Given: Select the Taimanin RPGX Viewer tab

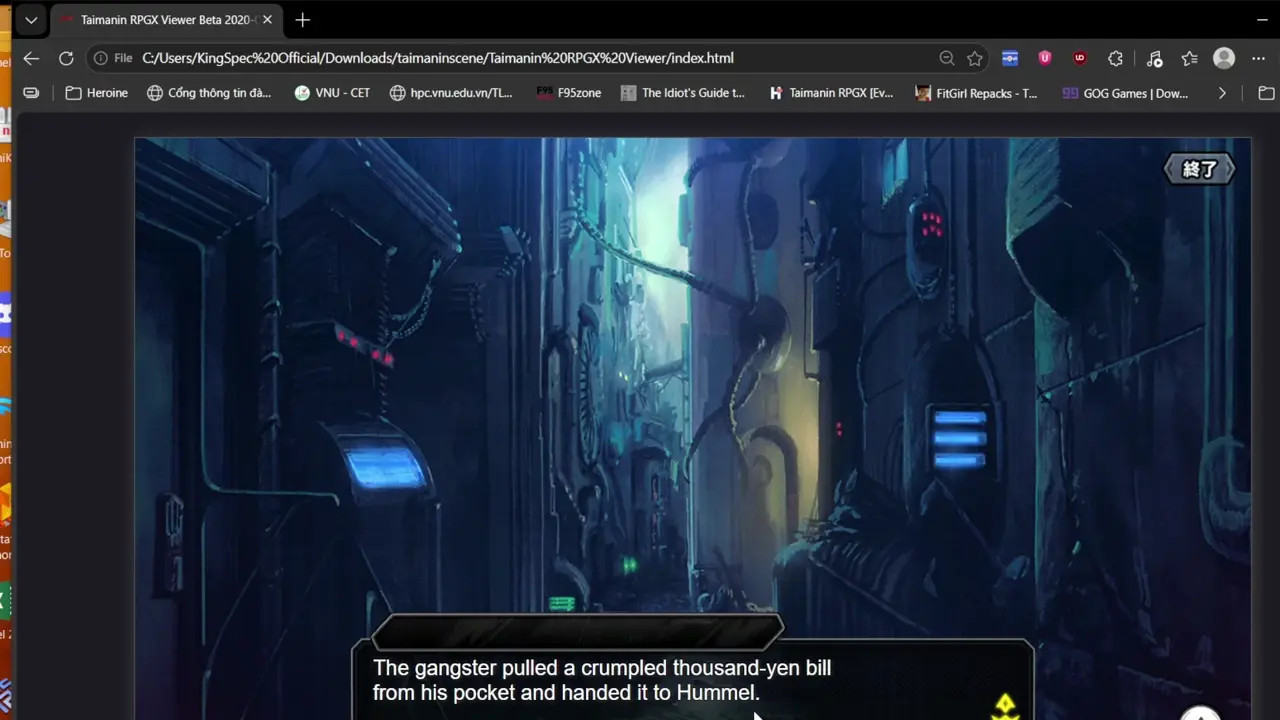Looking at the screenshot, I should click(166, 20).
